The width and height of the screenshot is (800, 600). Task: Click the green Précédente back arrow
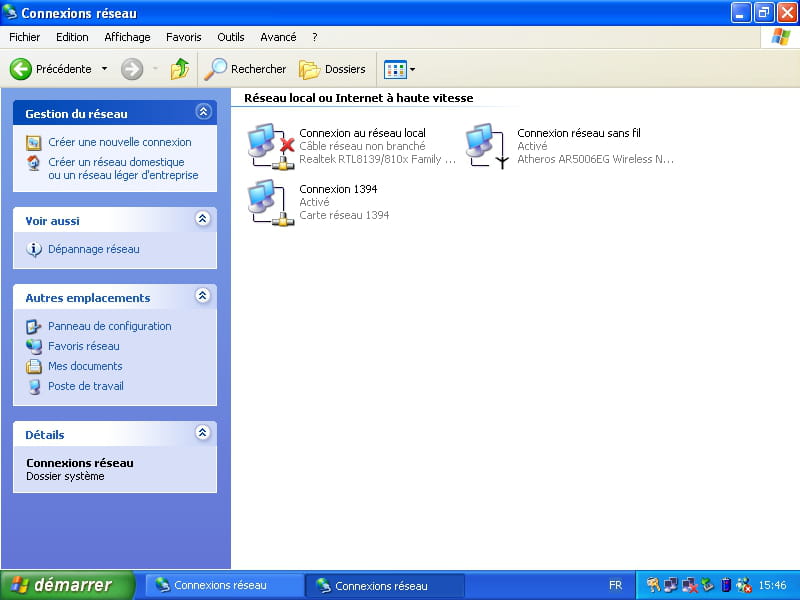click(x=21, y=69)
